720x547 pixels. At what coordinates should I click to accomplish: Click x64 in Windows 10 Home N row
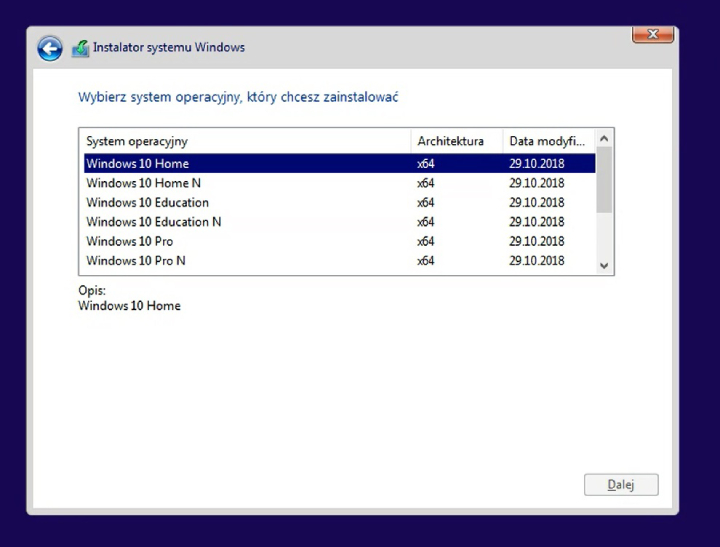click(x=426, y=183)
